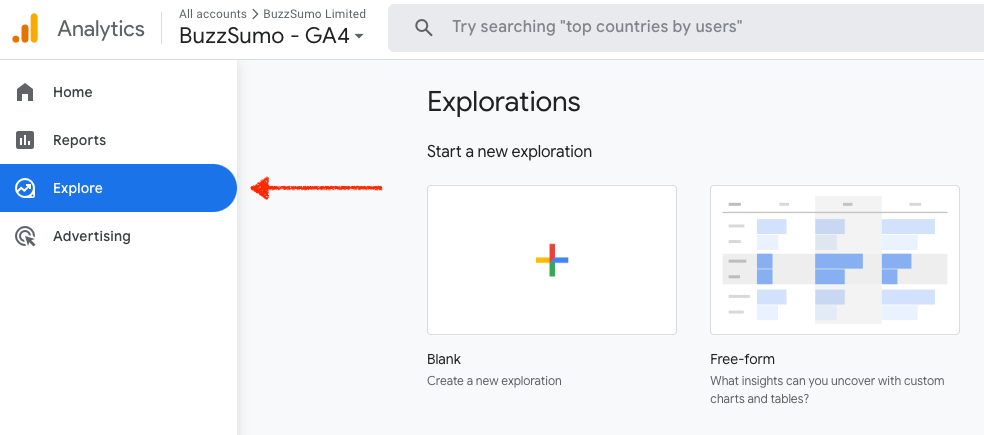984x435 pixels.
Task: Click the Home house icon
Action: pyautogui.click(x=25, y=92)
